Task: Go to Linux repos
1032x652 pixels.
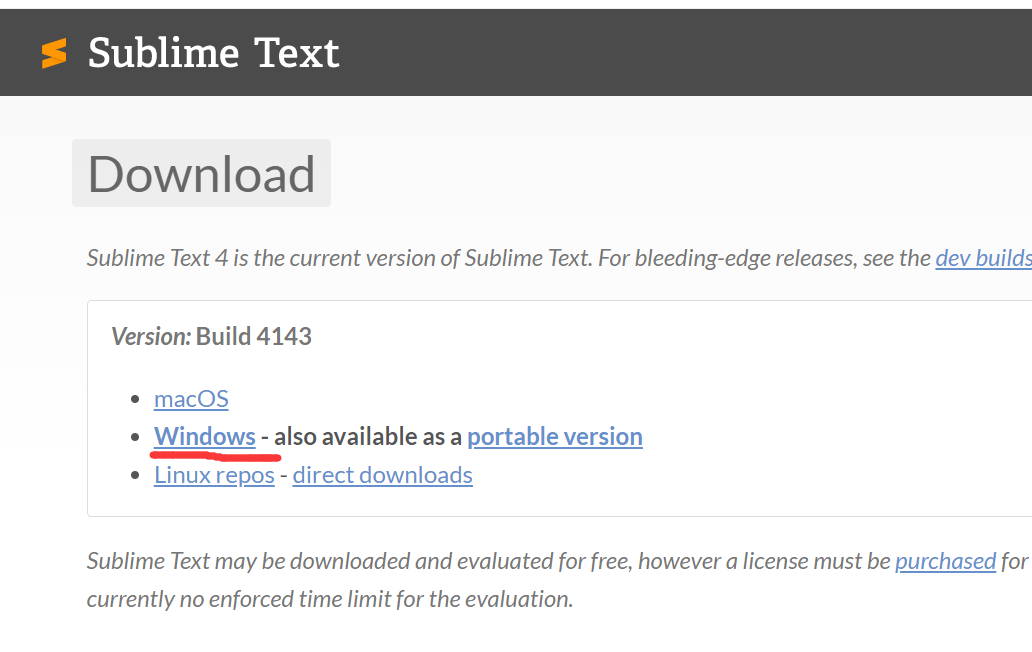Action: (x=214, y=475)
